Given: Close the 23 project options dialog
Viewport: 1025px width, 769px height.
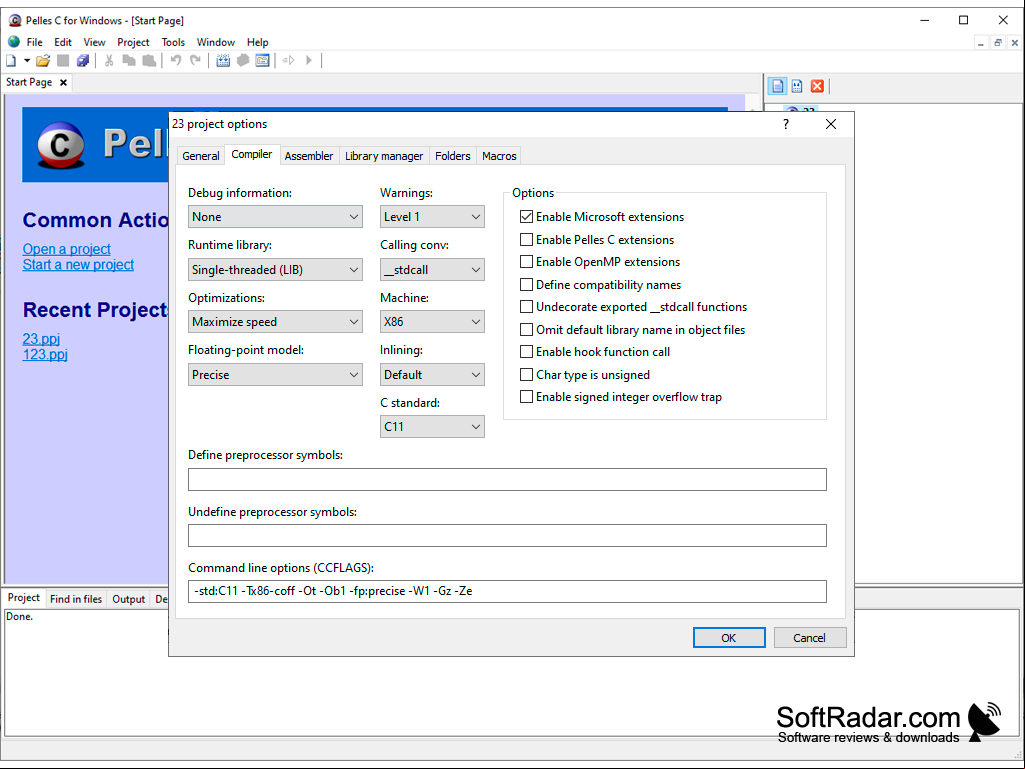Looking at the screenshot, I should pyautogui.click(x=831, y=124).
